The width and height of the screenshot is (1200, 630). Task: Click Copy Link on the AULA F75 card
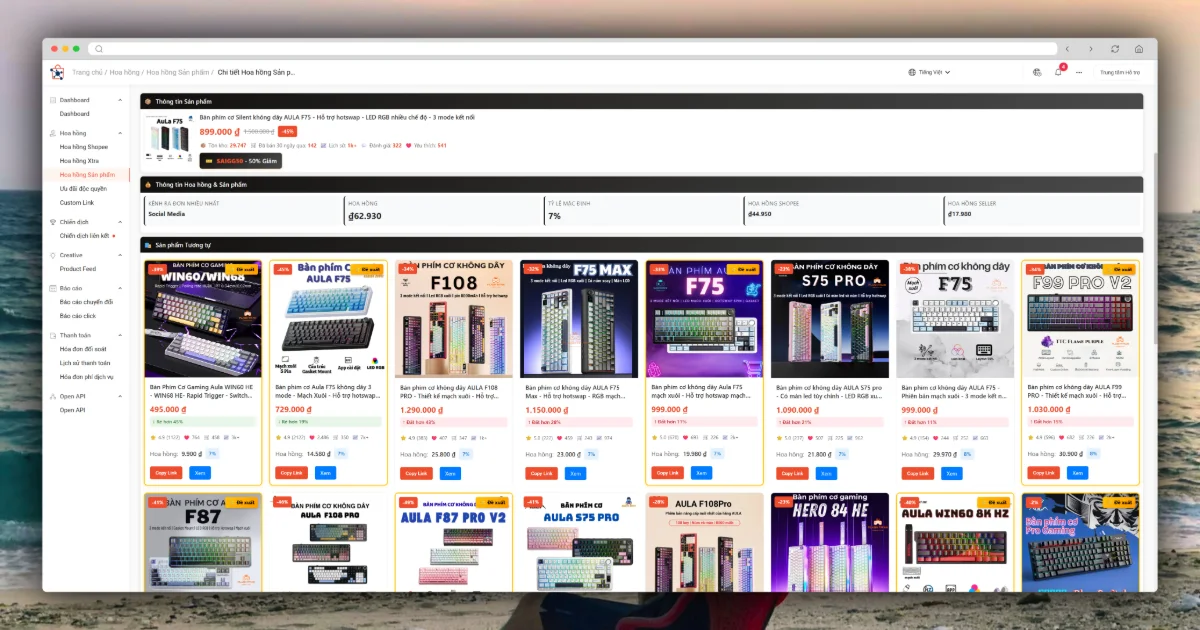(x=291, y=472)
